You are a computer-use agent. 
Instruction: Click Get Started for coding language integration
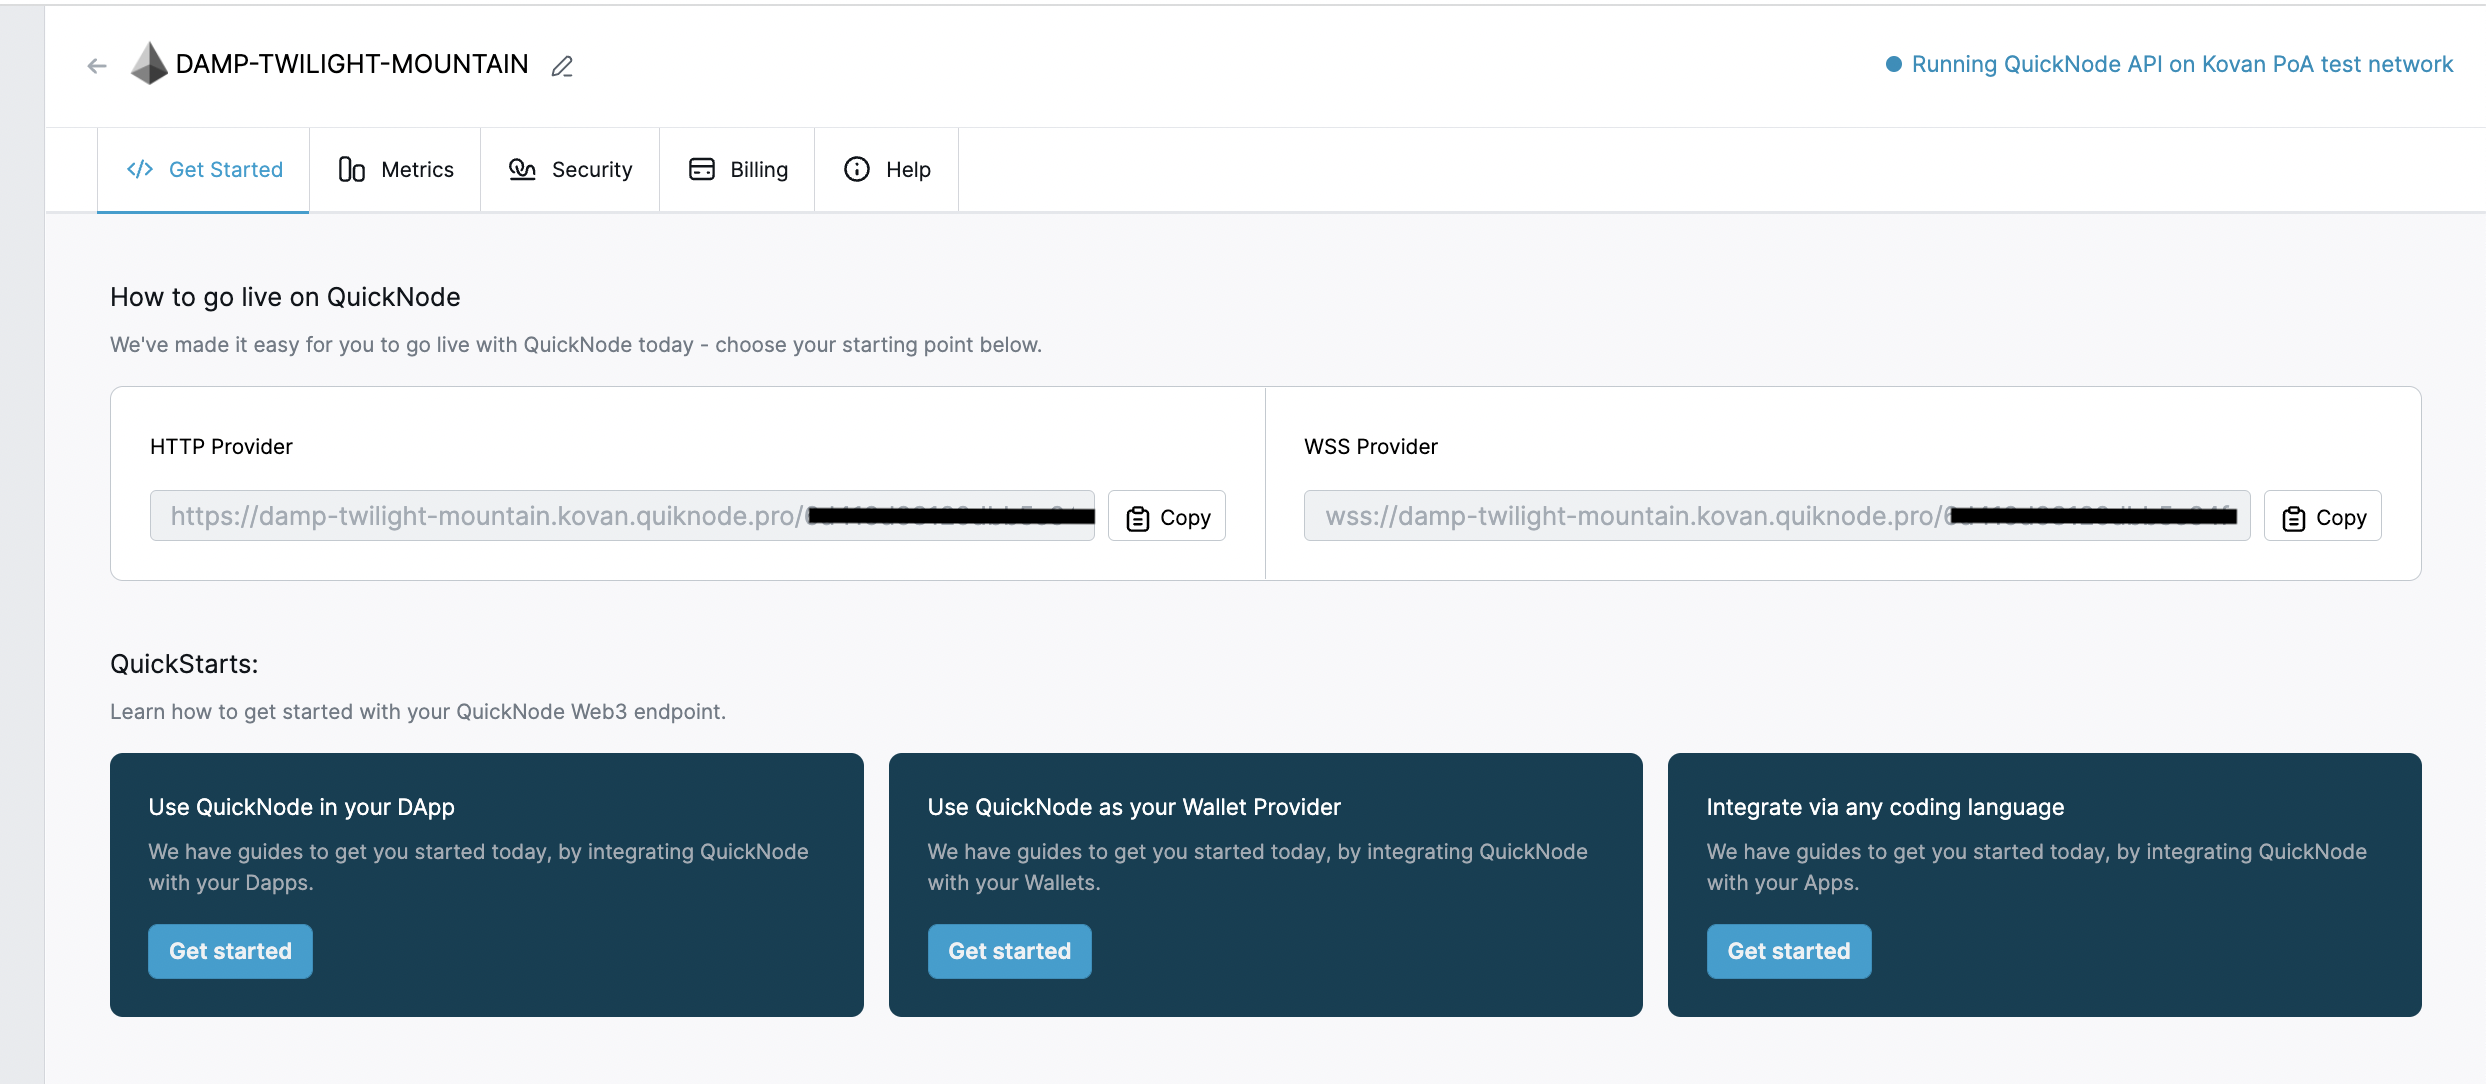coord(1788,951)
